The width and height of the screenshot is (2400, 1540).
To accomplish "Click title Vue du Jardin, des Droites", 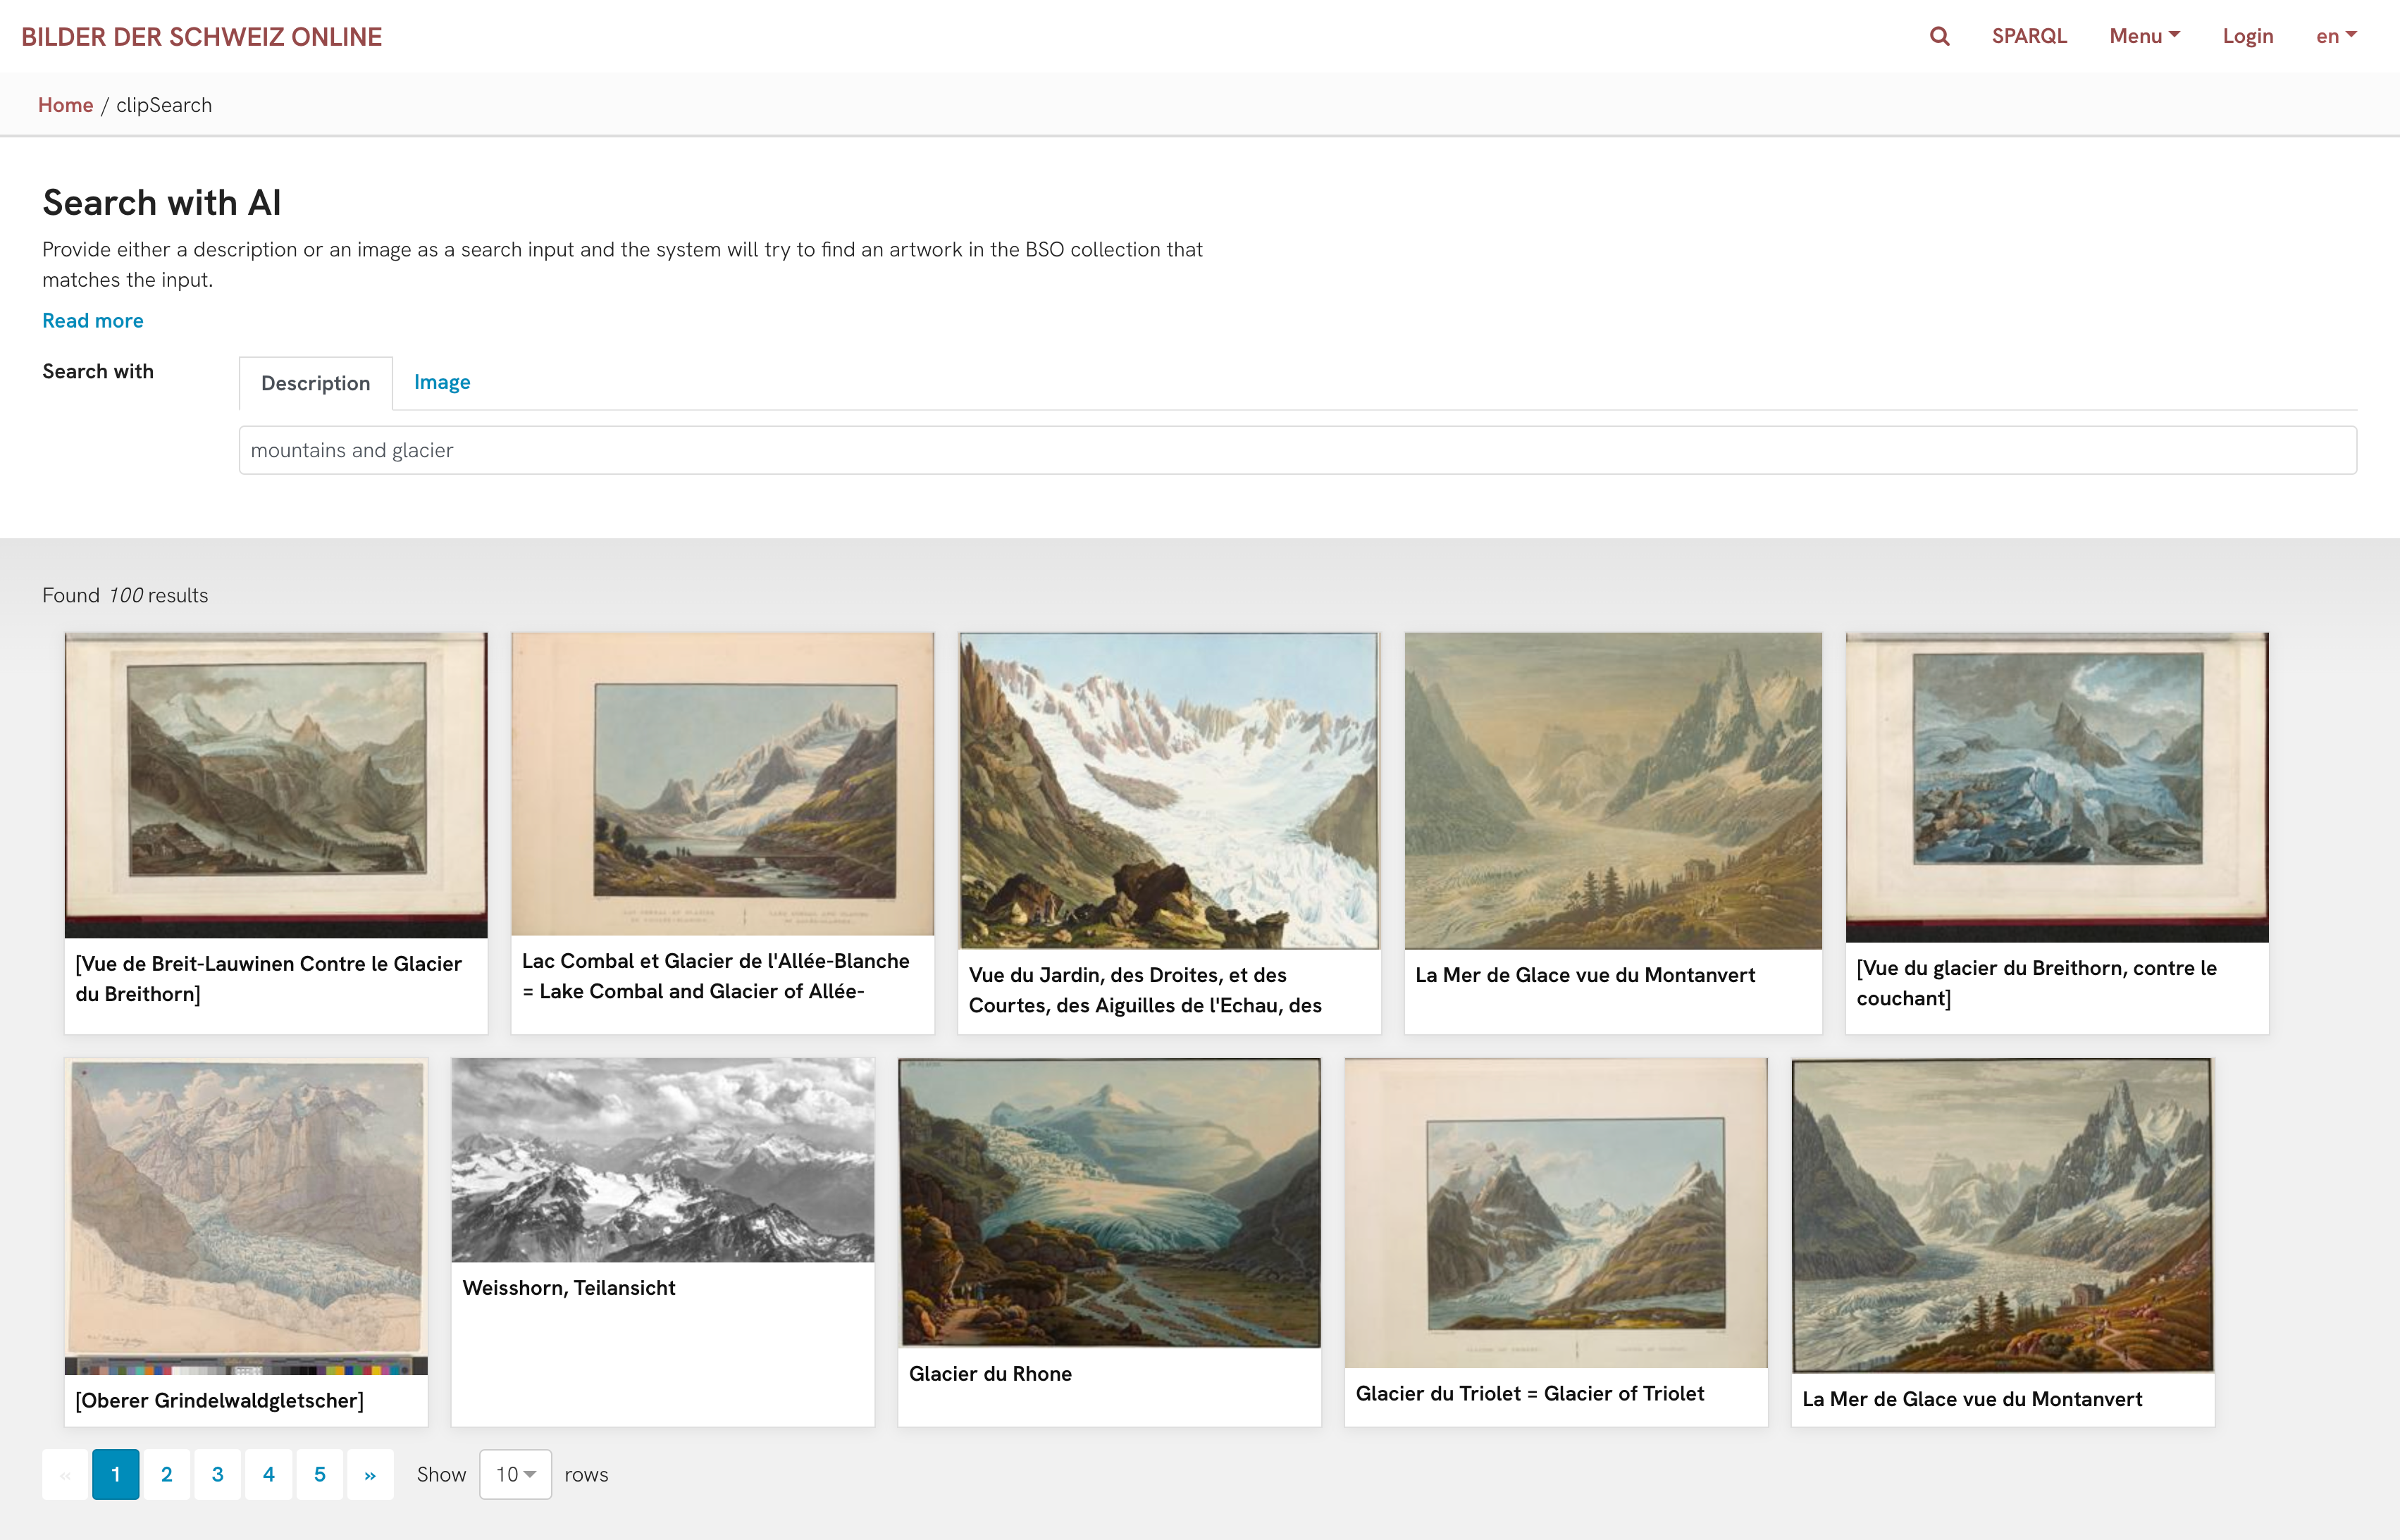I will (x=1145, y=990).
